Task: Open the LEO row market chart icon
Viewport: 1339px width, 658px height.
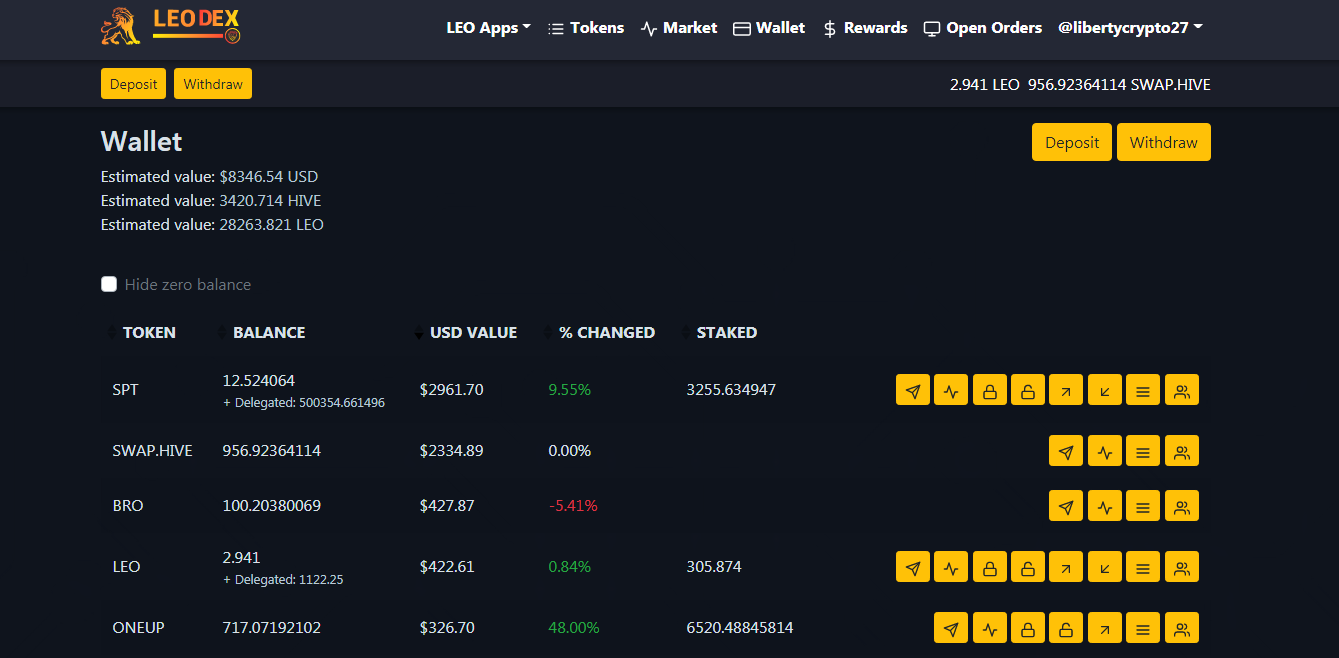Action: tap(951, 567)
